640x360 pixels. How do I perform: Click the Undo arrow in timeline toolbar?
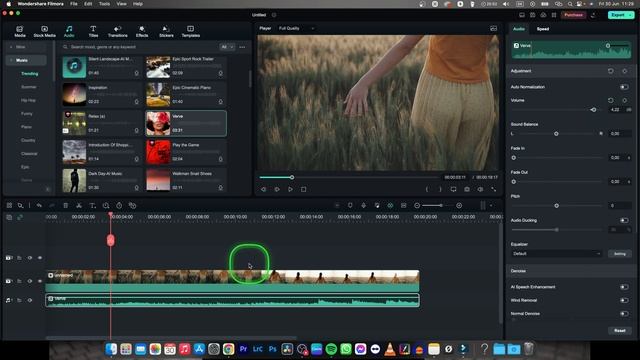pos(39,205)
